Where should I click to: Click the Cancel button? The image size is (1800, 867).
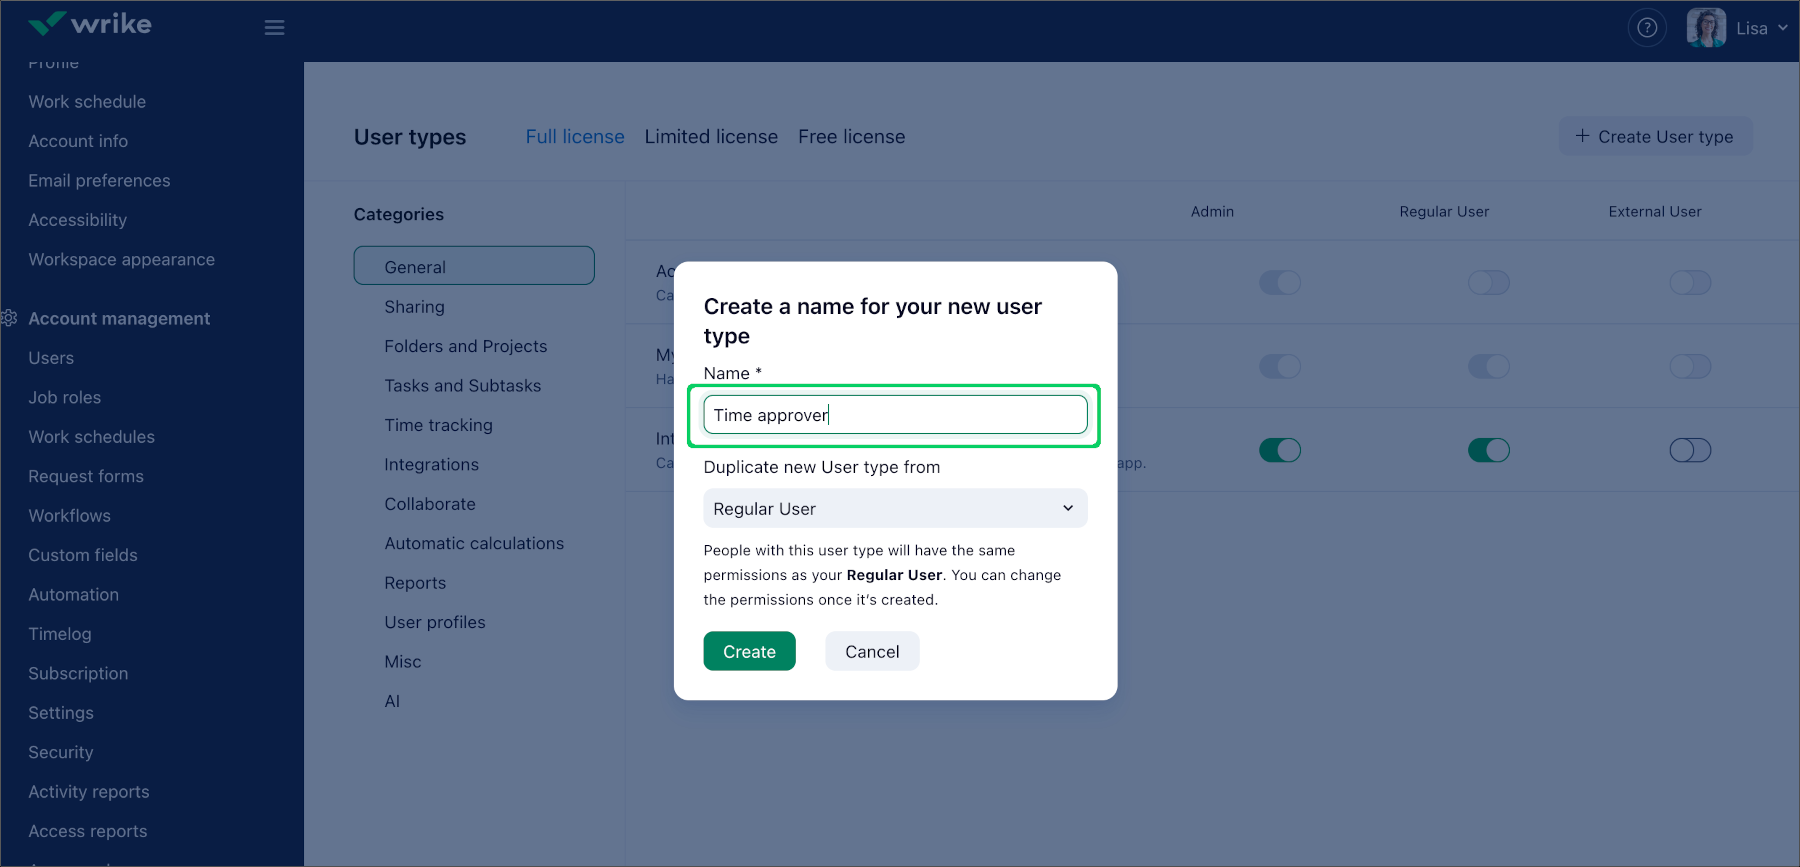872,651
